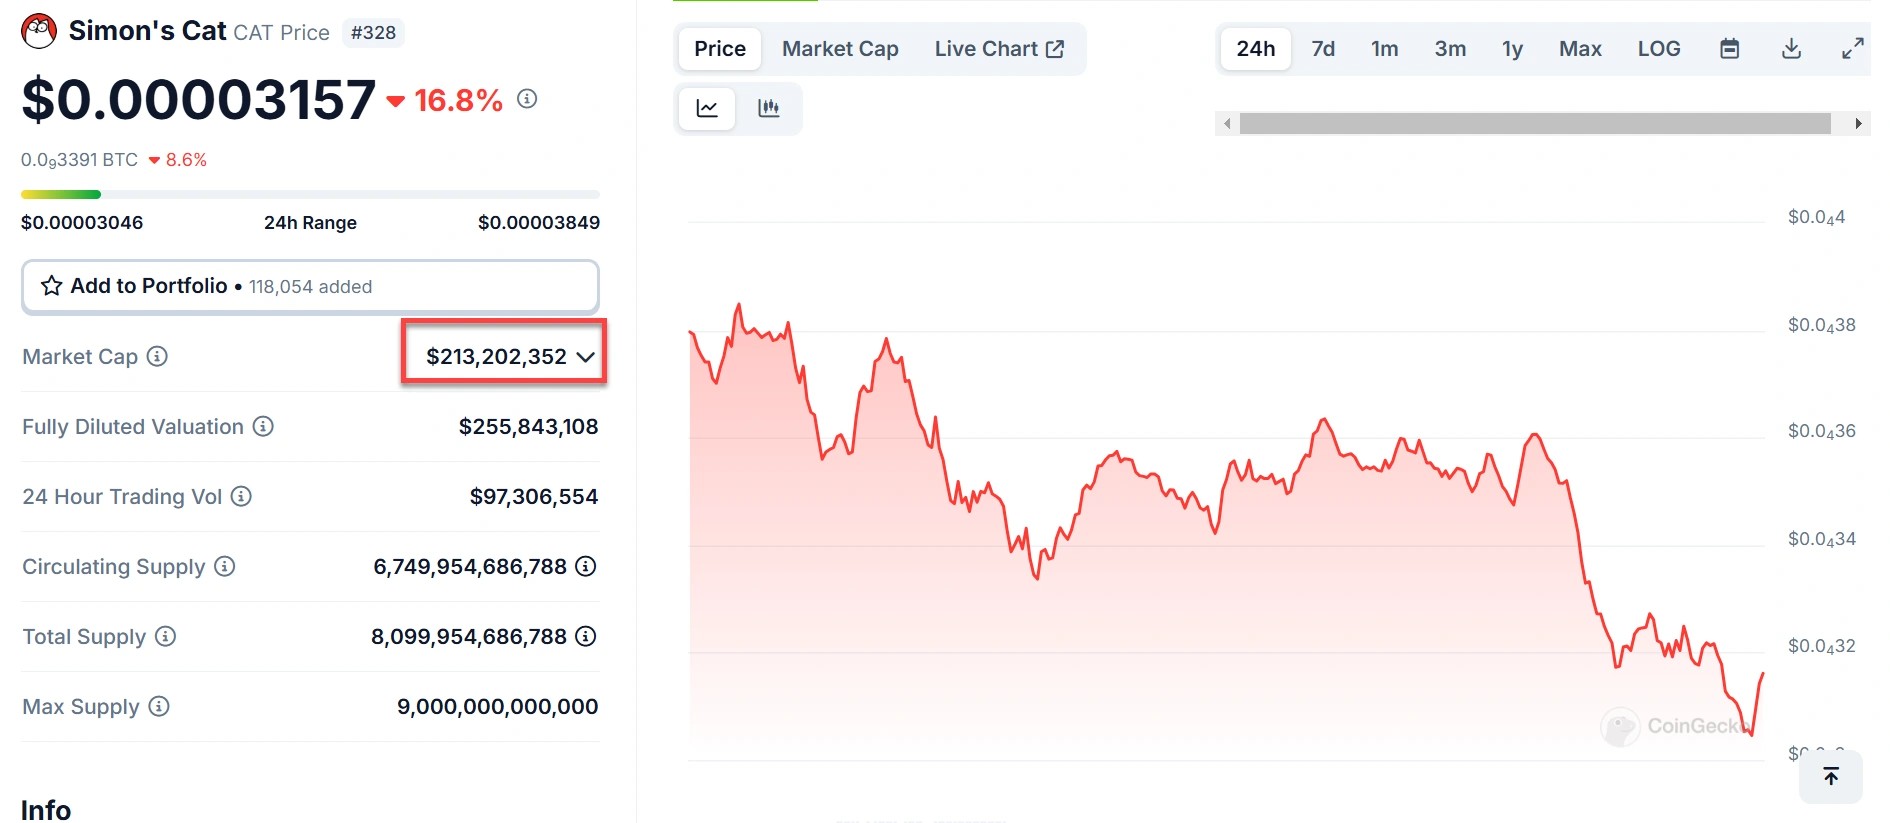
Task: Click info icon beside 16.8% price change
Action: point(527,99)
